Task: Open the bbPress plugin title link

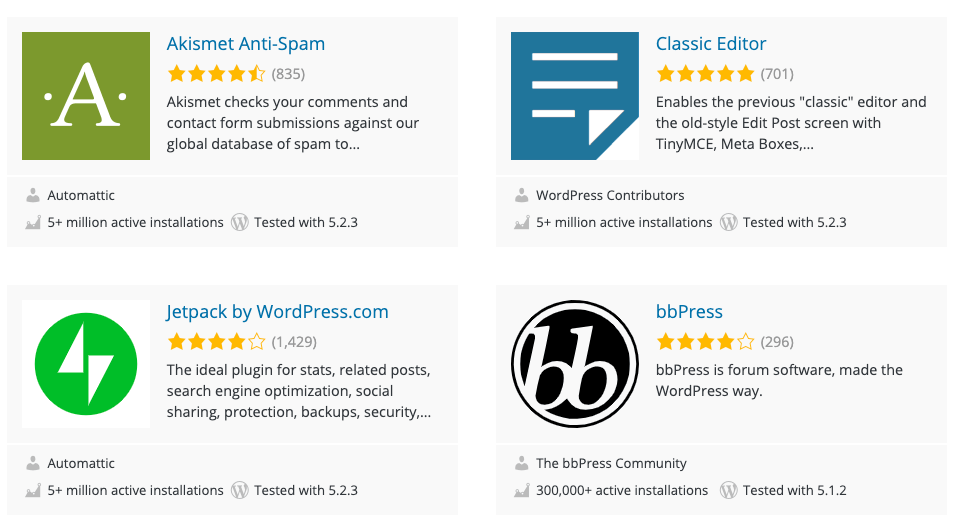Action: point(689,312)
